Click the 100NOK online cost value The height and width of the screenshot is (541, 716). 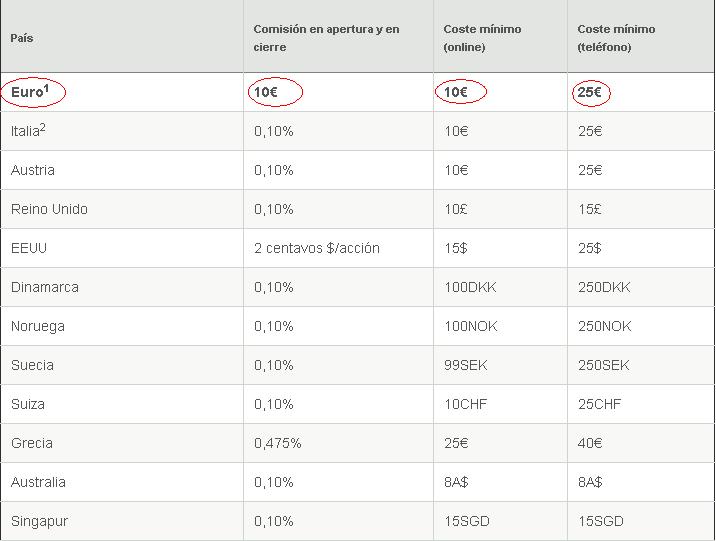click(470, 326)
